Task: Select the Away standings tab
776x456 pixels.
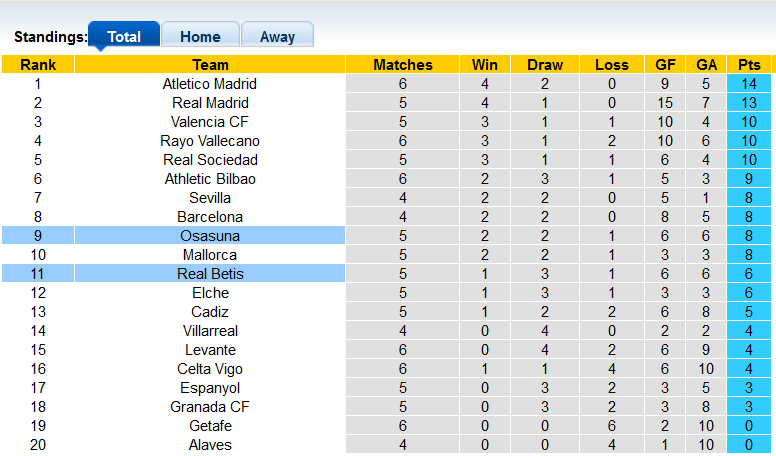Action: coord(277,36)
